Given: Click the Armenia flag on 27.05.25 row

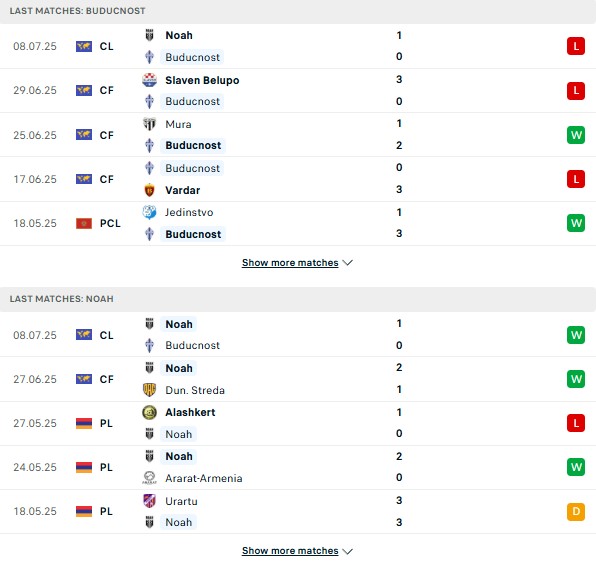Looking at the screenshot, I should pos(84,423).
